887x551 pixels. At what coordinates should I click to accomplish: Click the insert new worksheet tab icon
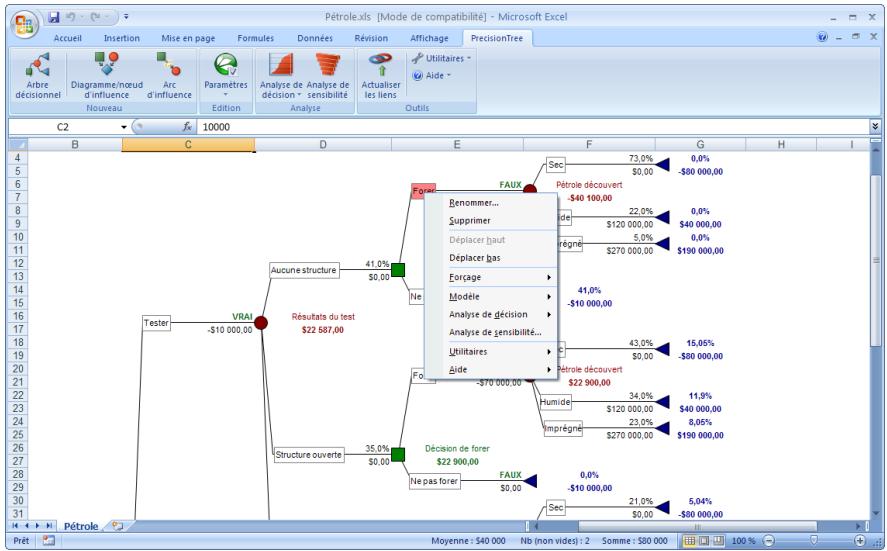pyautogui.click(x=118, y=526)
